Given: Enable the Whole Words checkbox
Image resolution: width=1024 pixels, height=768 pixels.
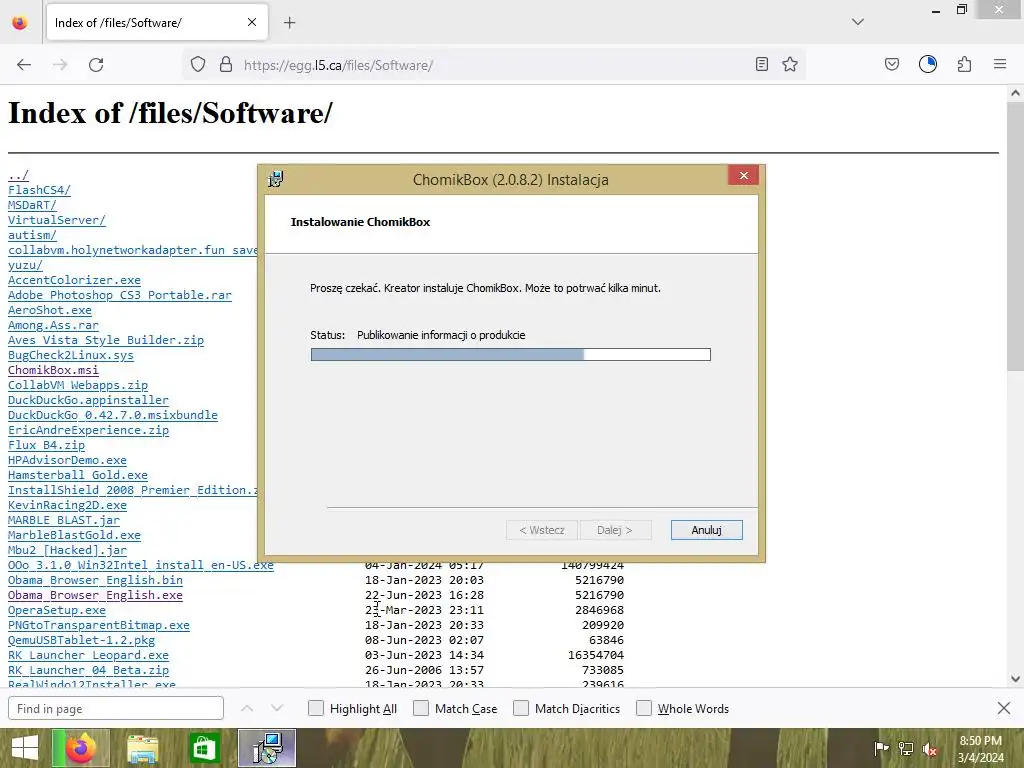Looking at the screenshot, I should [644, 709].
